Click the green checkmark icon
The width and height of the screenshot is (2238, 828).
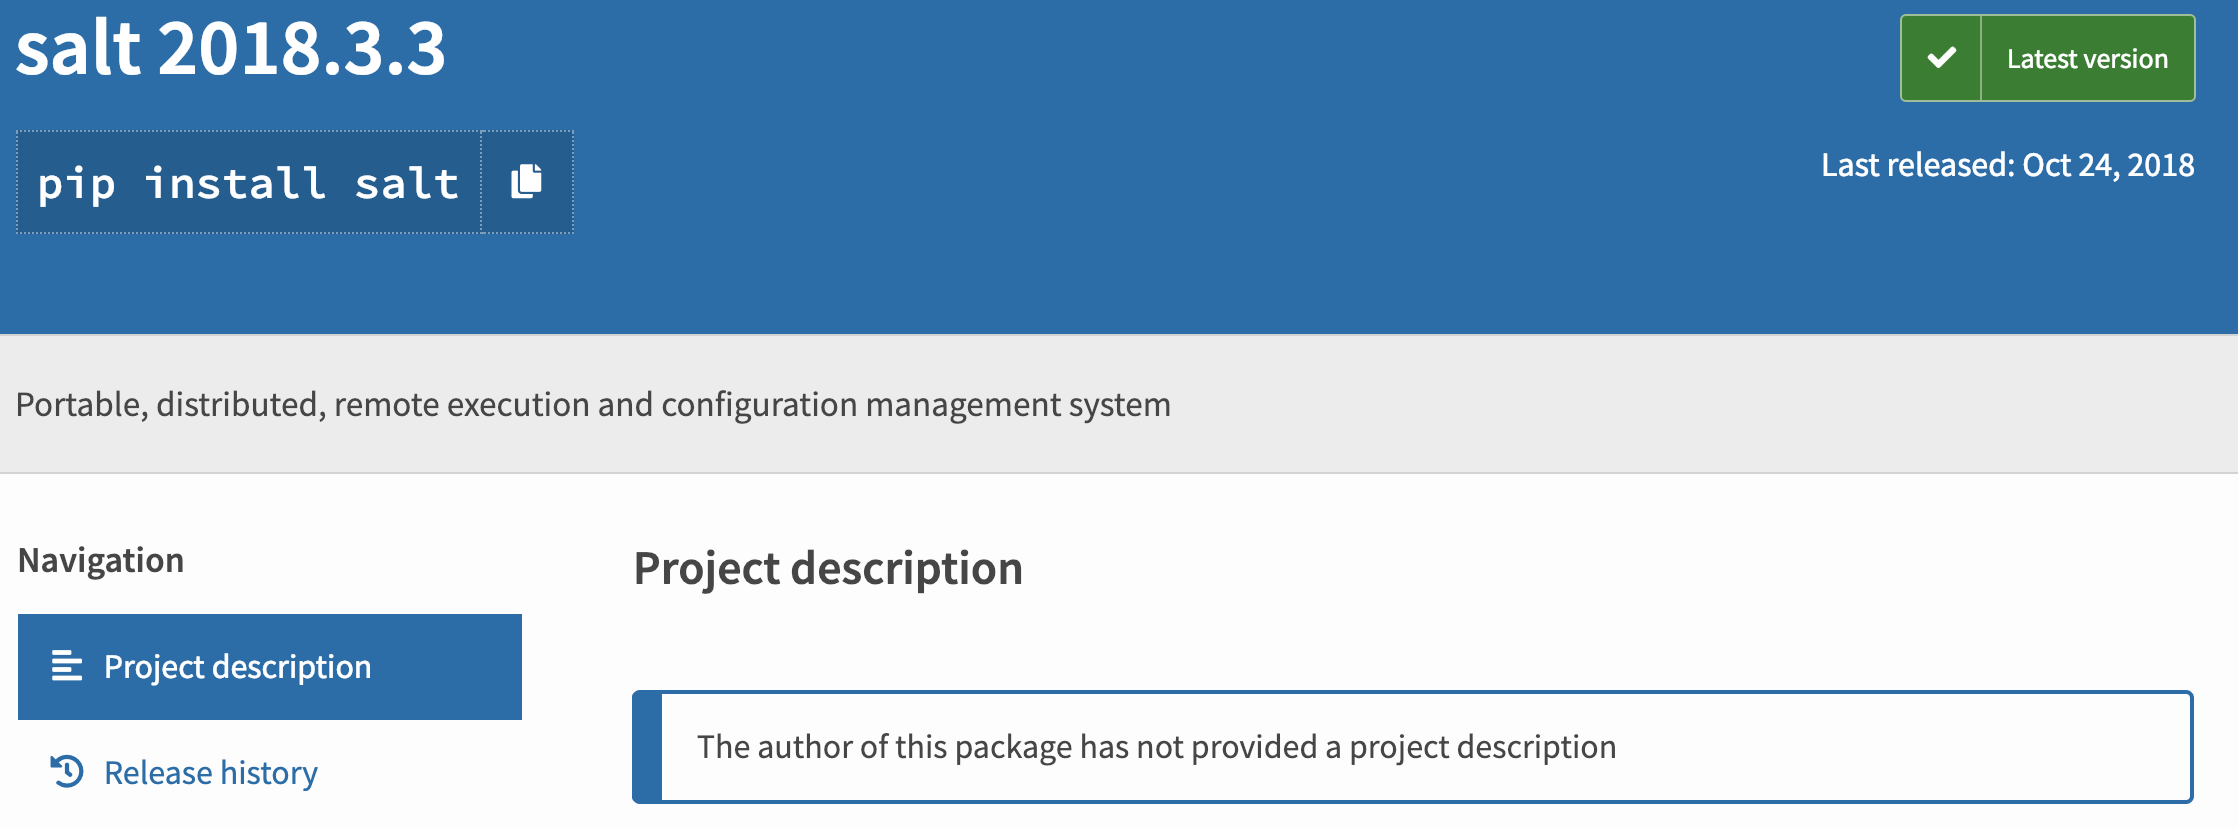point(1941,58)
